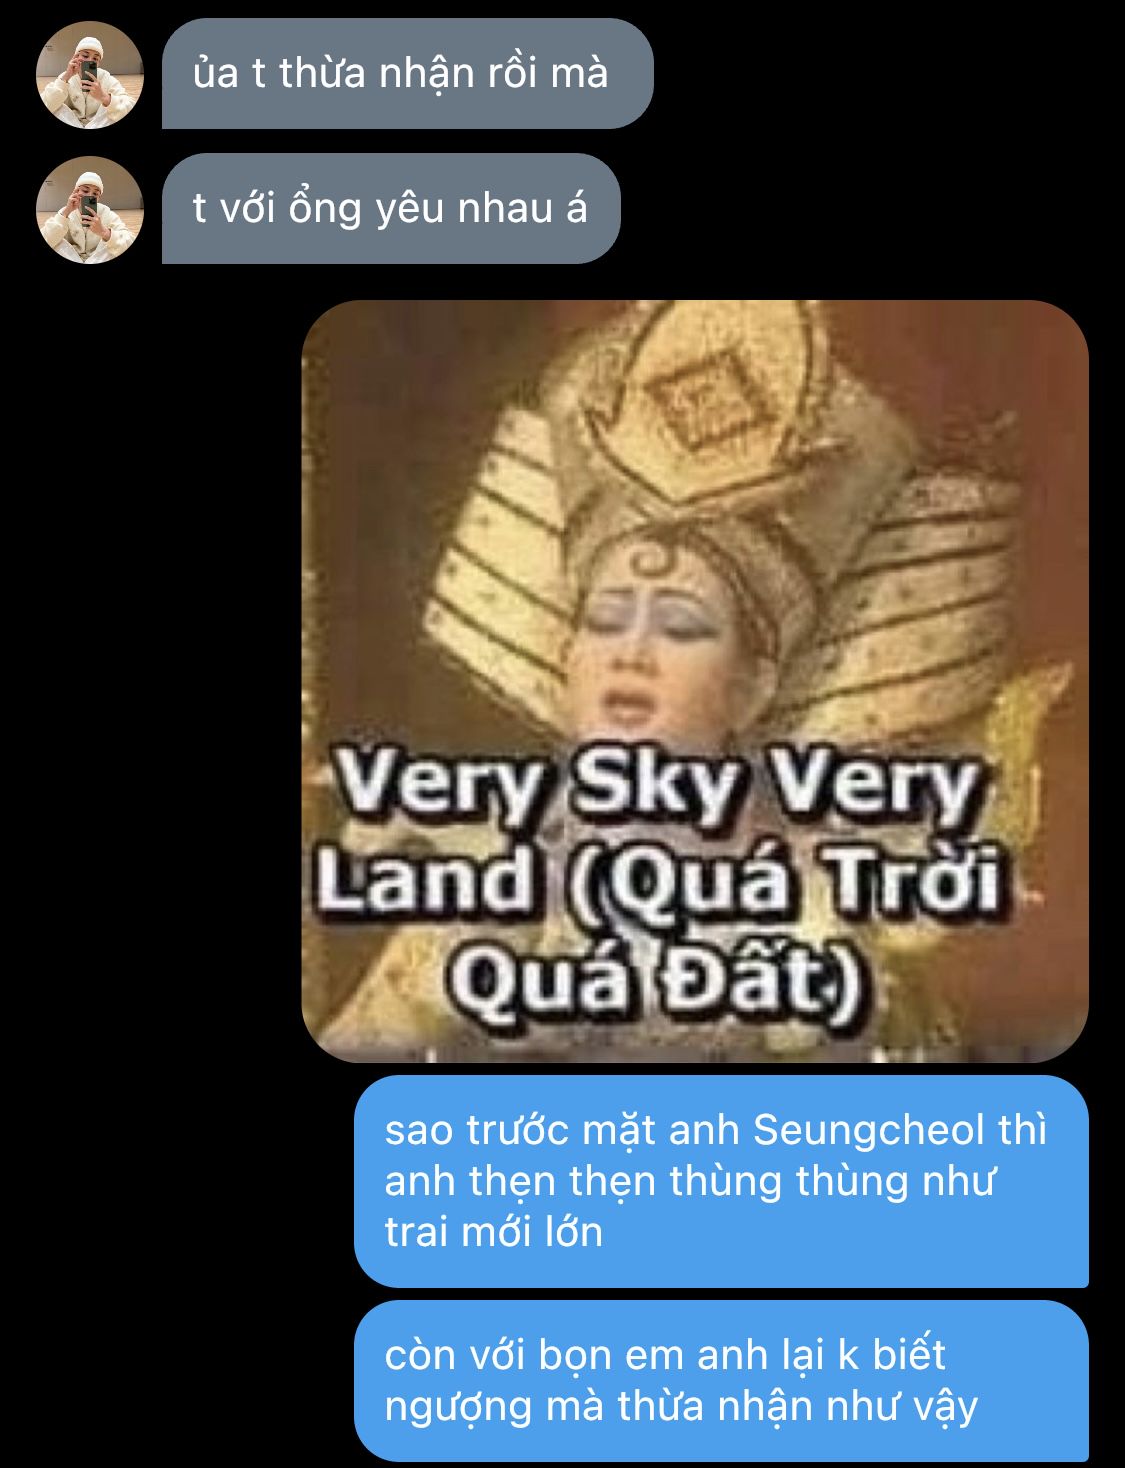1125x1468 pixels.
Task: Click the words "bọn em" in last message
Action: pyautogui.click(x=613, y=1355)
